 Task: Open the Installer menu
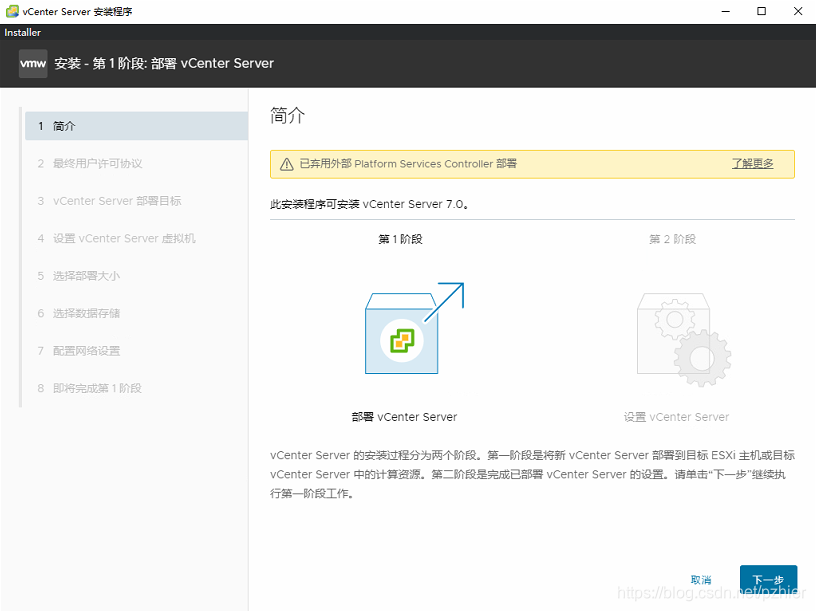[22, 32]
